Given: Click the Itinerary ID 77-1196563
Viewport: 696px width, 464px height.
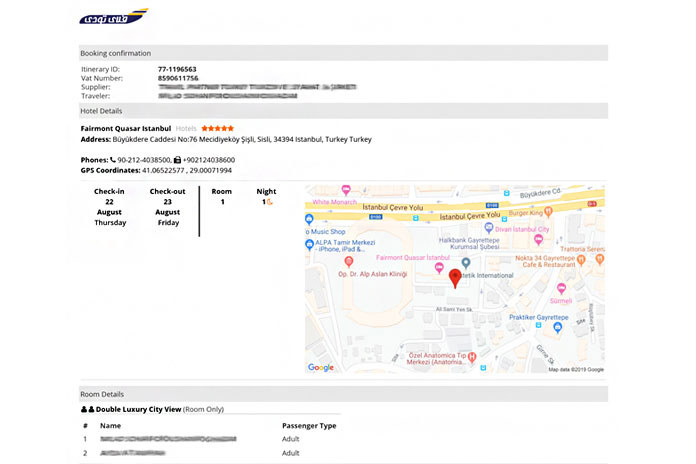Looking at the screenshot, I should (x=177, y=69).
